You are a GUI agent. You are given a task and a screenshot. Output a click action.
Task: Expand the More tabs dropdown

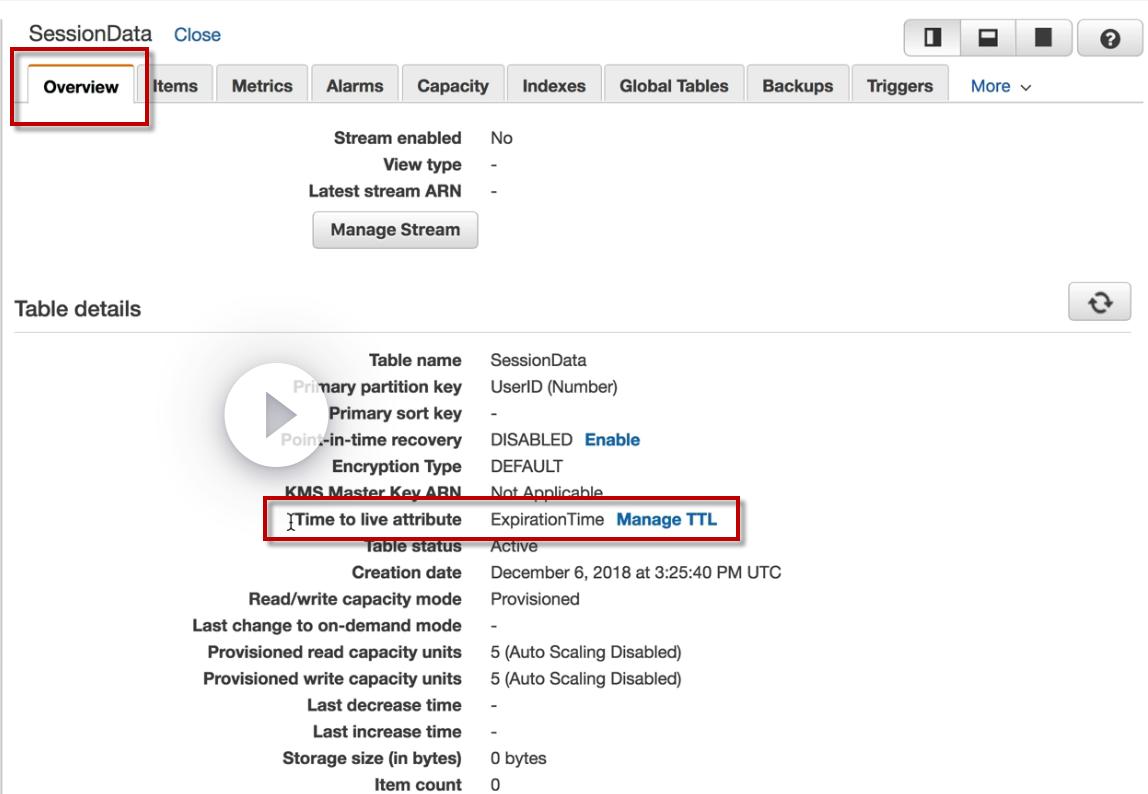tap(1000, 86)
